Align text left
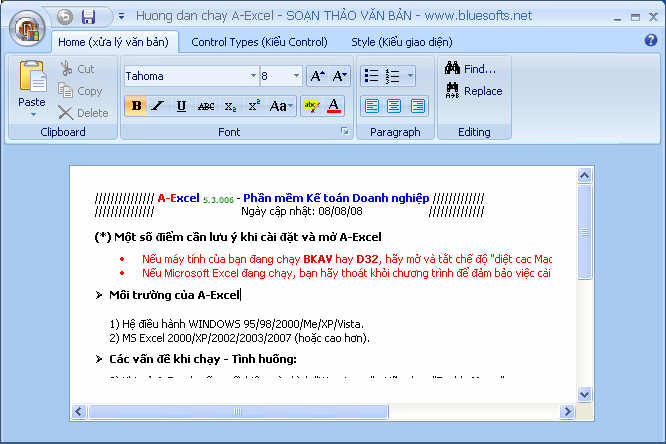This screenshot has height=444, width=666. 372,106
